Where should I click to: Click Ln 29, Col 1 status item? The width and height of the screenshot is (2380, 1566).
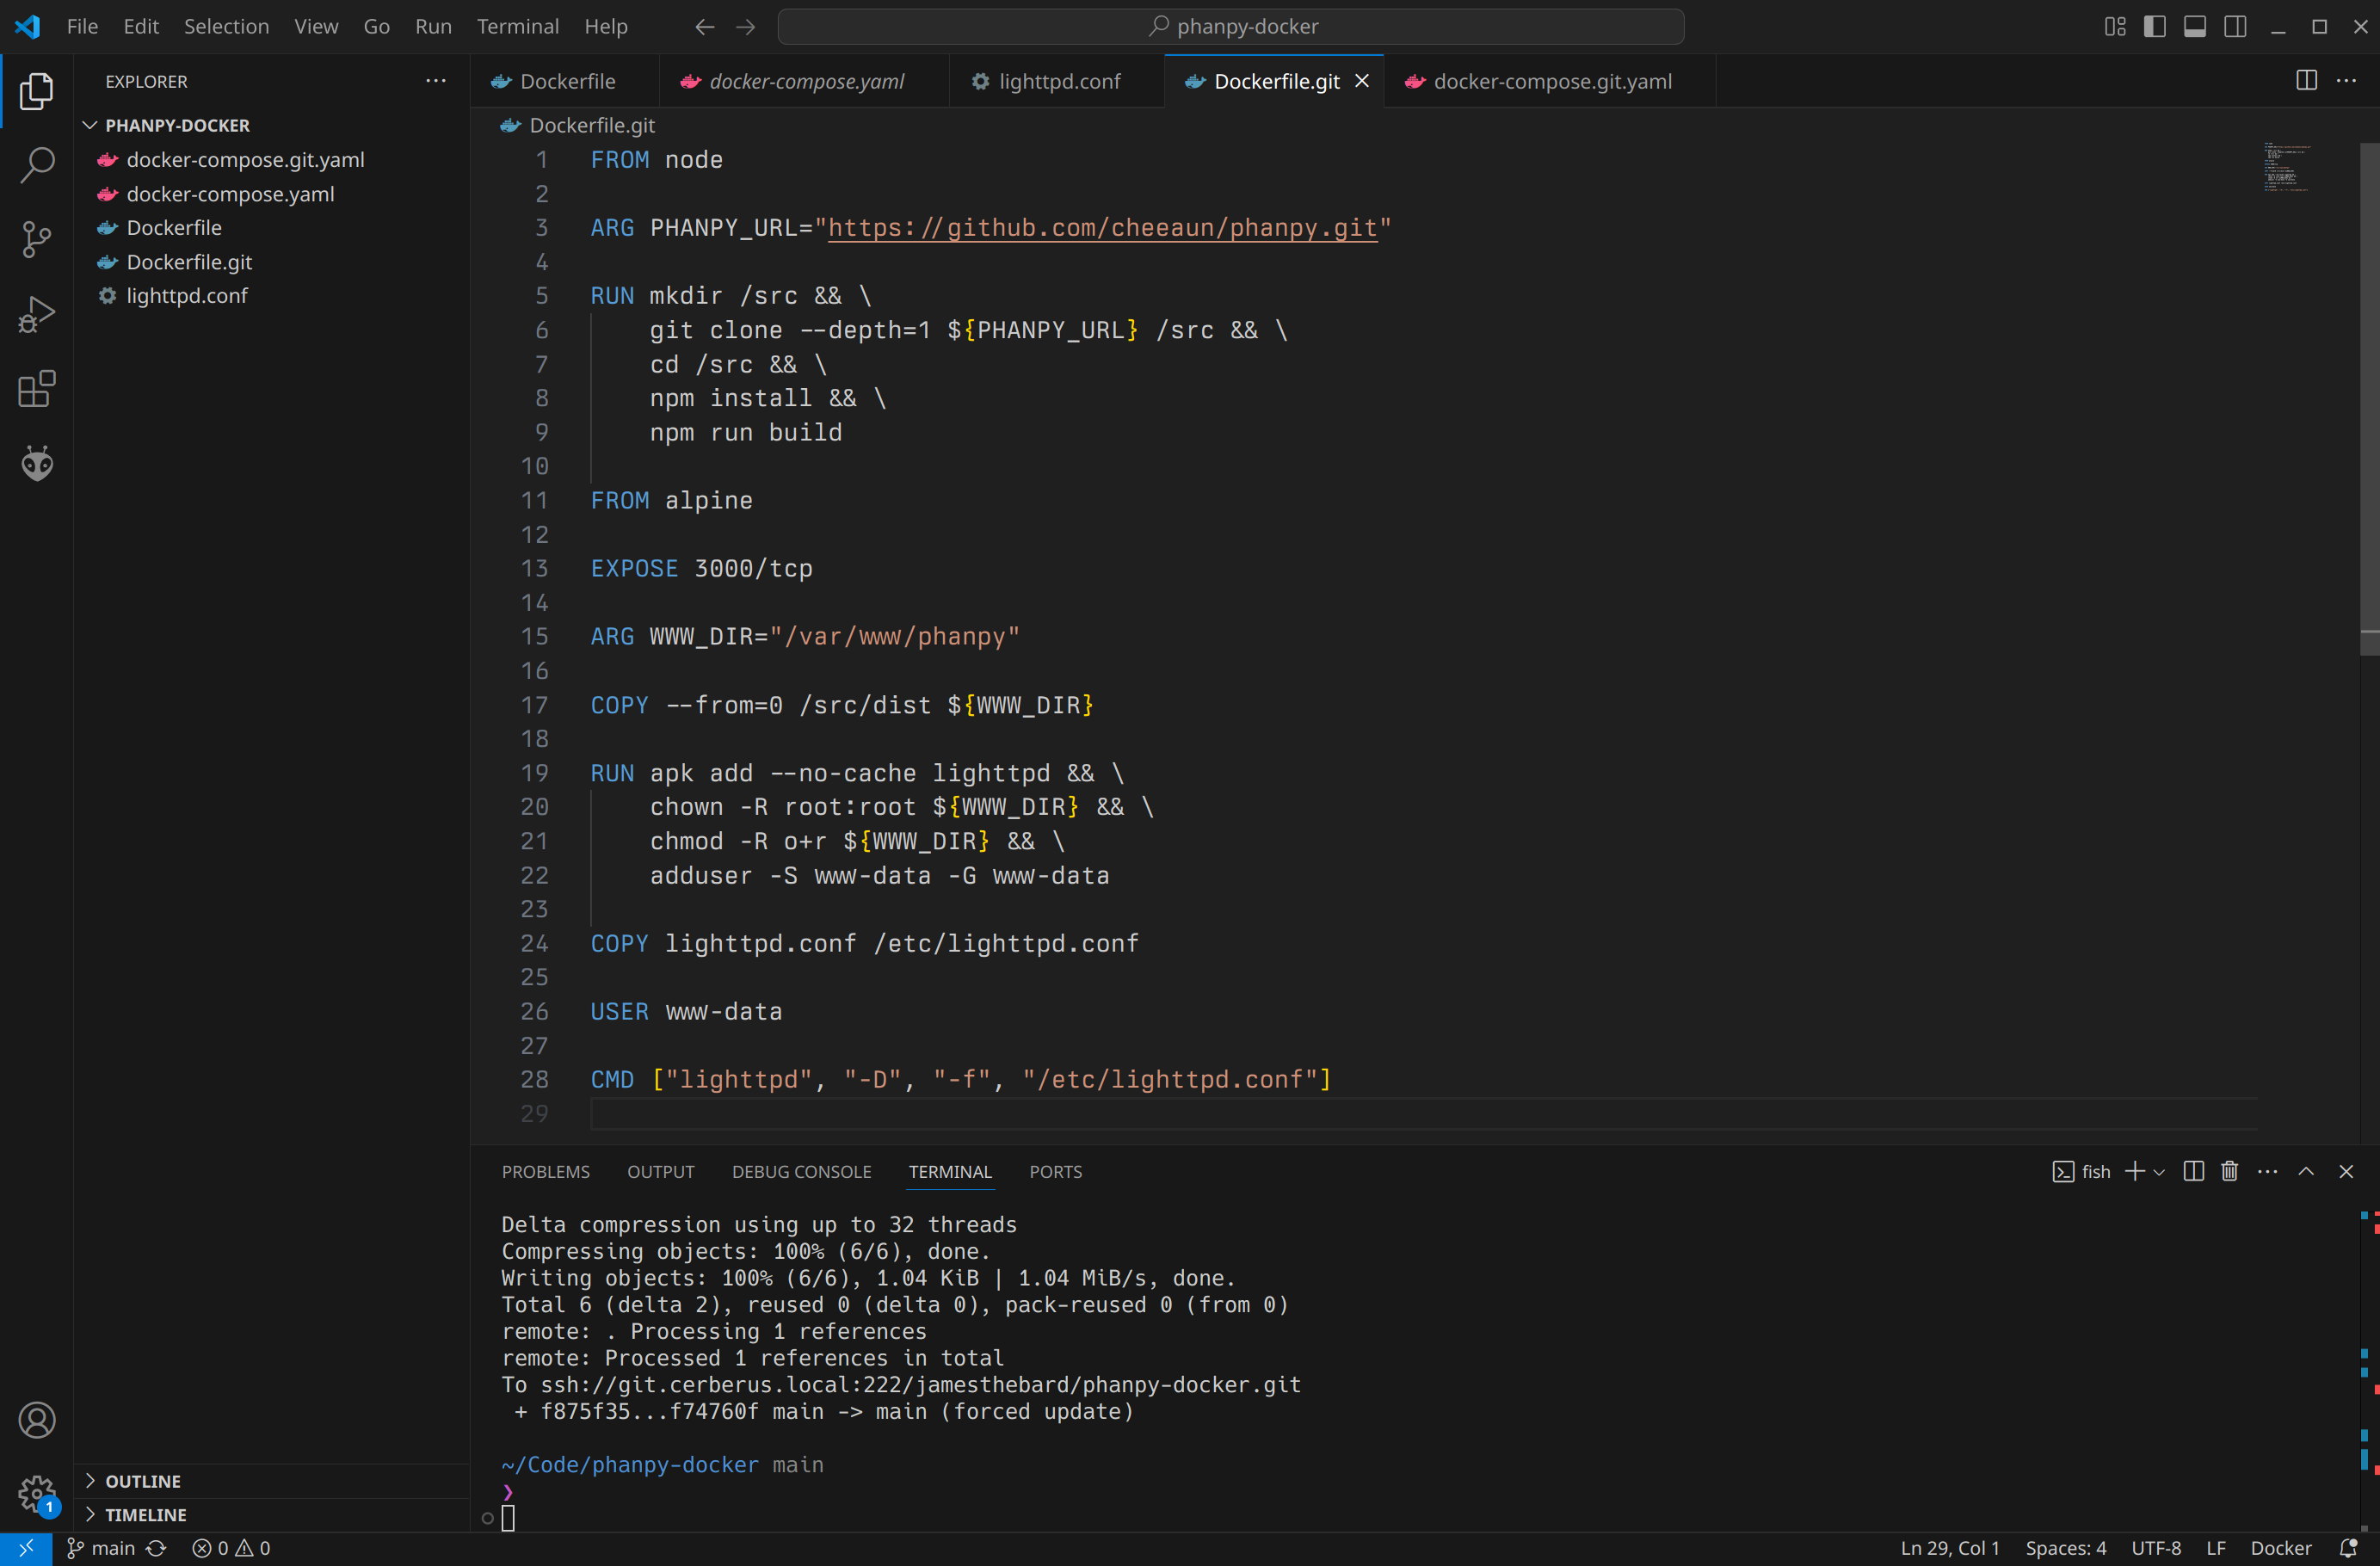1949,1548
